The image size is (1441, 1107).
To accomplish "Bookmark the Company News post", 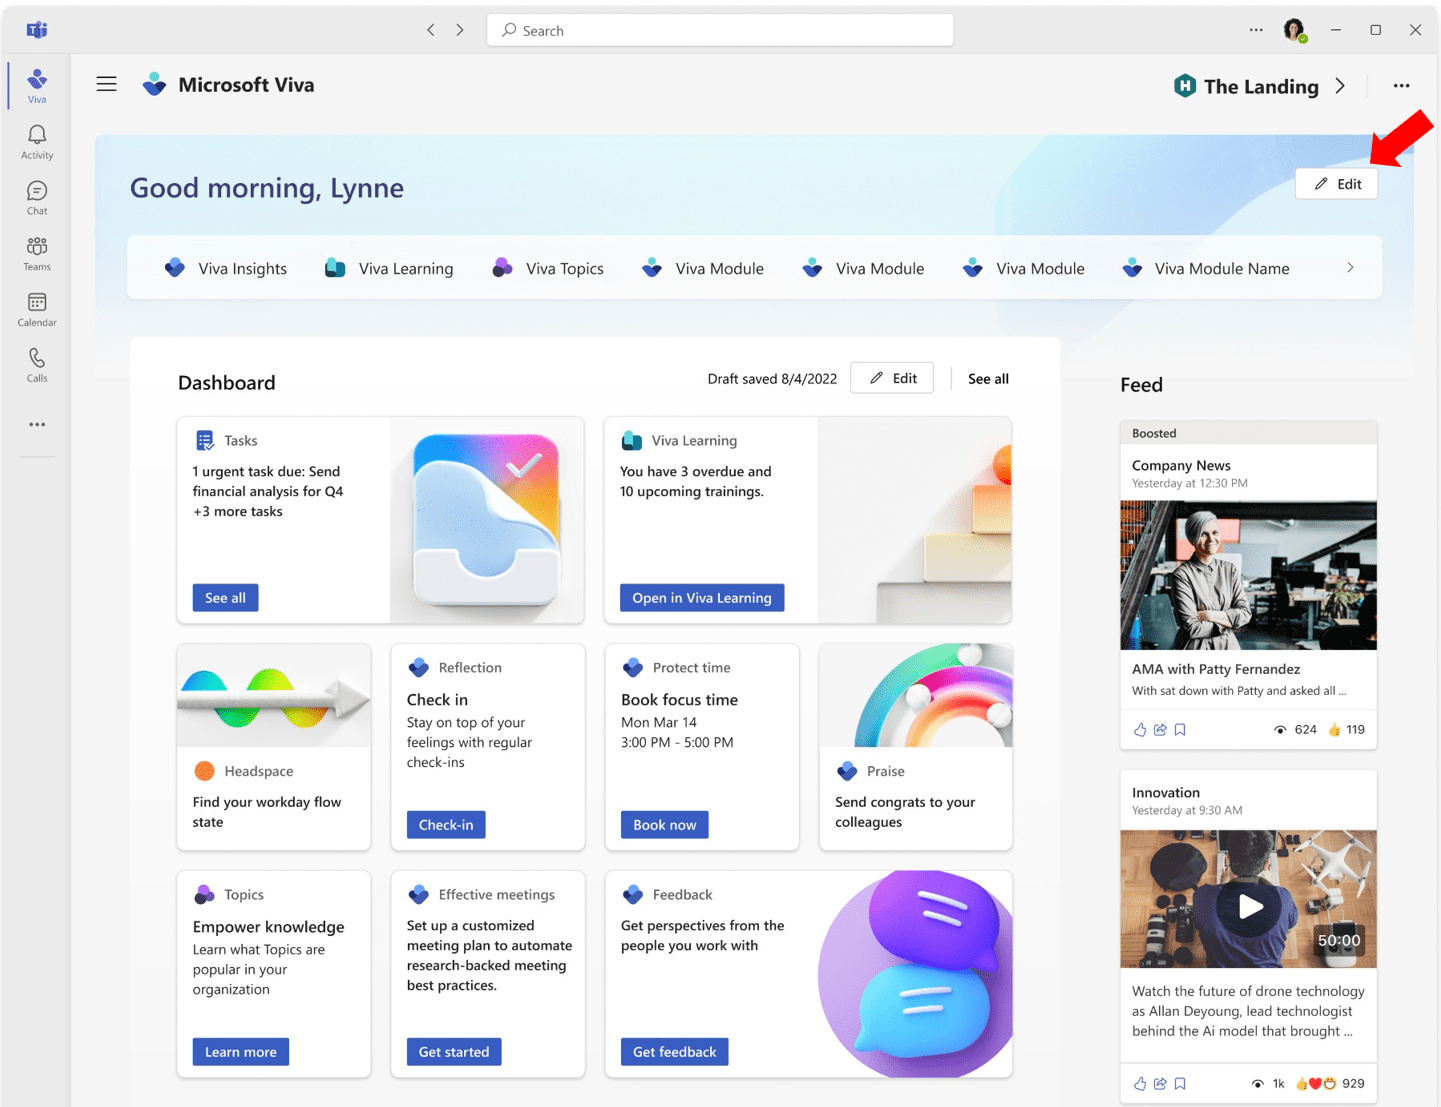I will point(1180,730).
